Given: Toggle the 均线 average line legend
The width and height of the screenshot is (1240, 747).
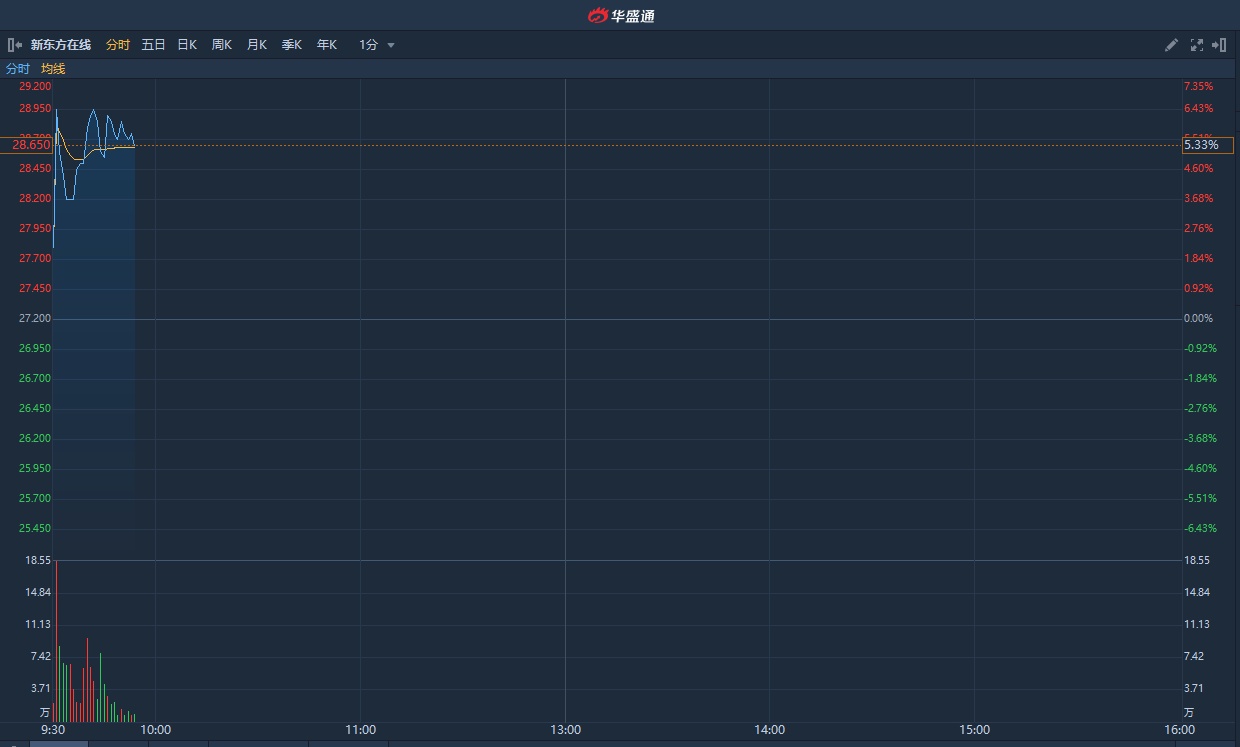Looking at the screenshot, I should click(x=53, y=69).
